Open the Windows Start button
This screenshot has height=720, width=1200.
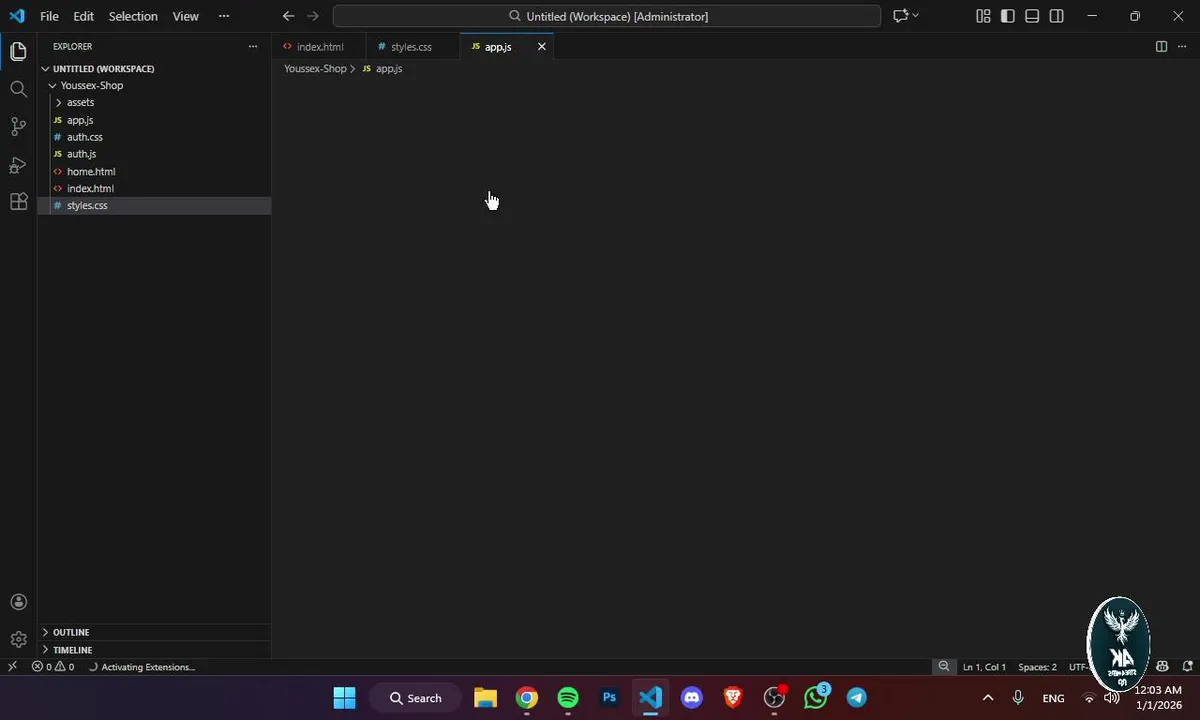[x=344, y=698]
